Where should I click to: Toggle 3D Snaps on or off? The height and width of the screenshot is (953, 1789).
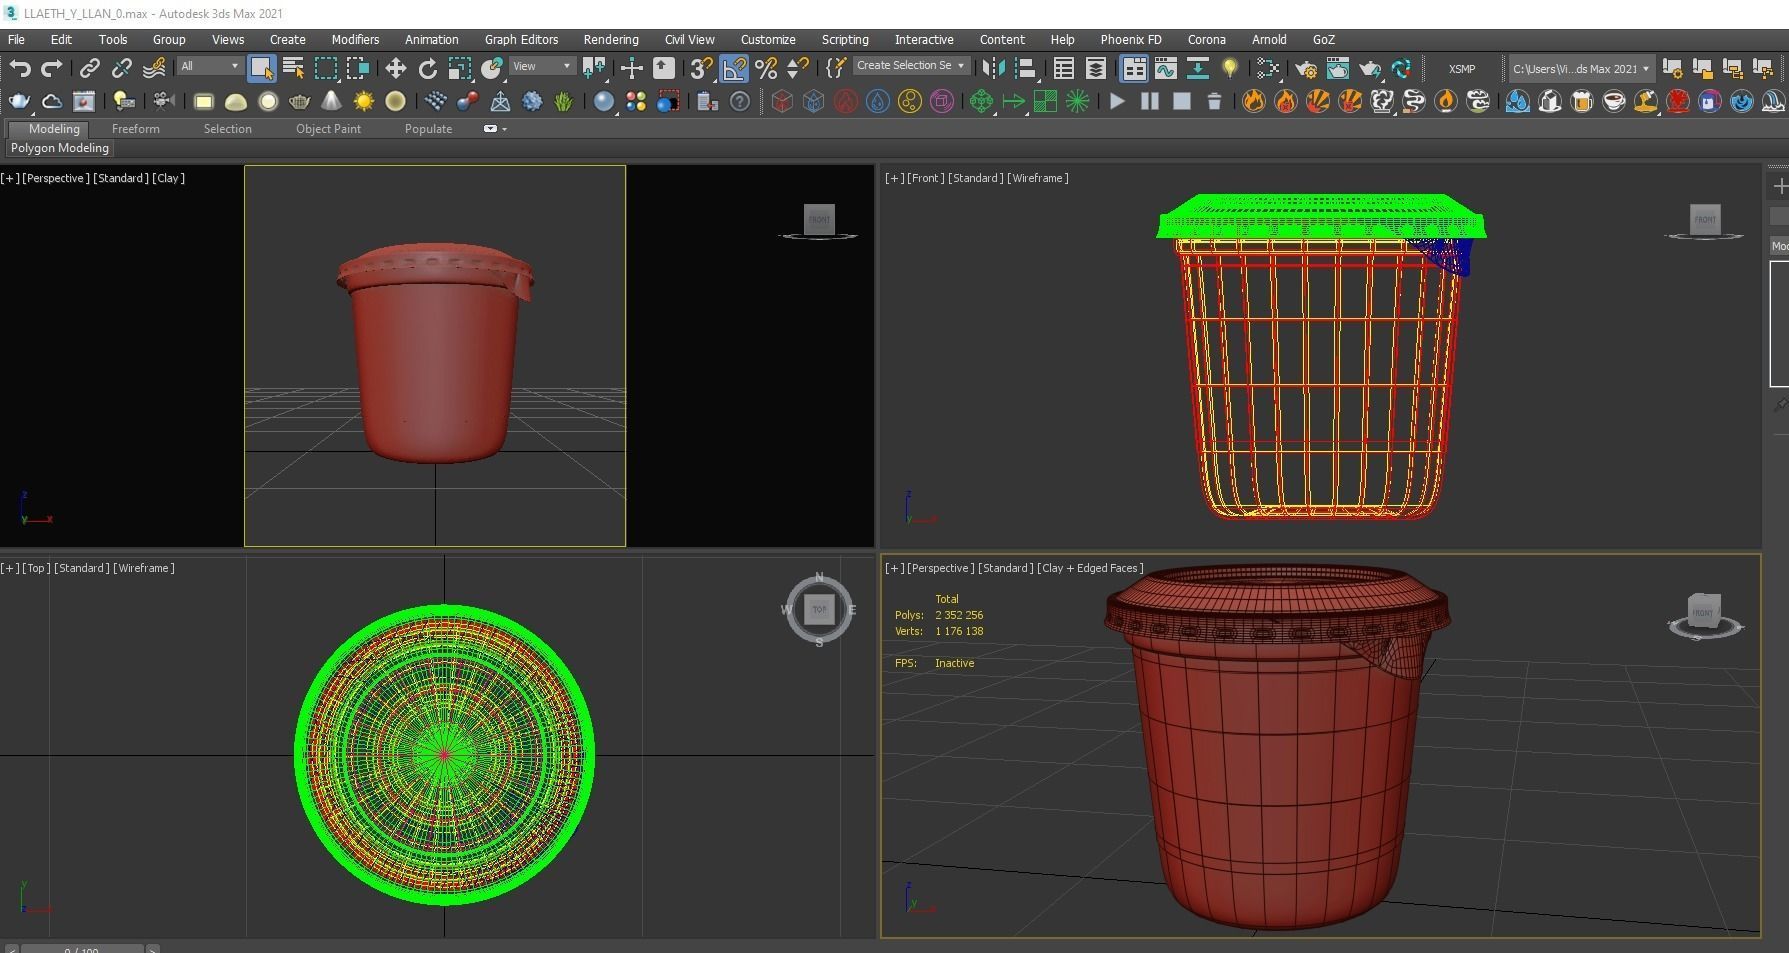click(702, 68)
